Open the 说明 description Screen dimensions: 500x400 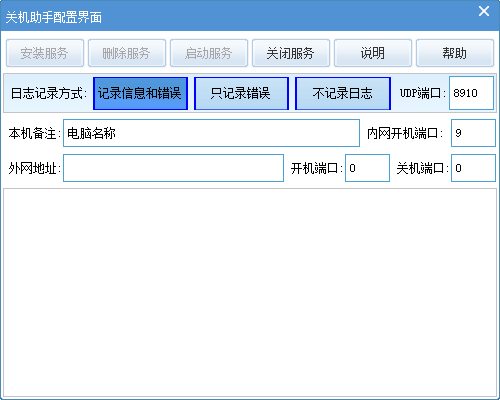[373, 53]
